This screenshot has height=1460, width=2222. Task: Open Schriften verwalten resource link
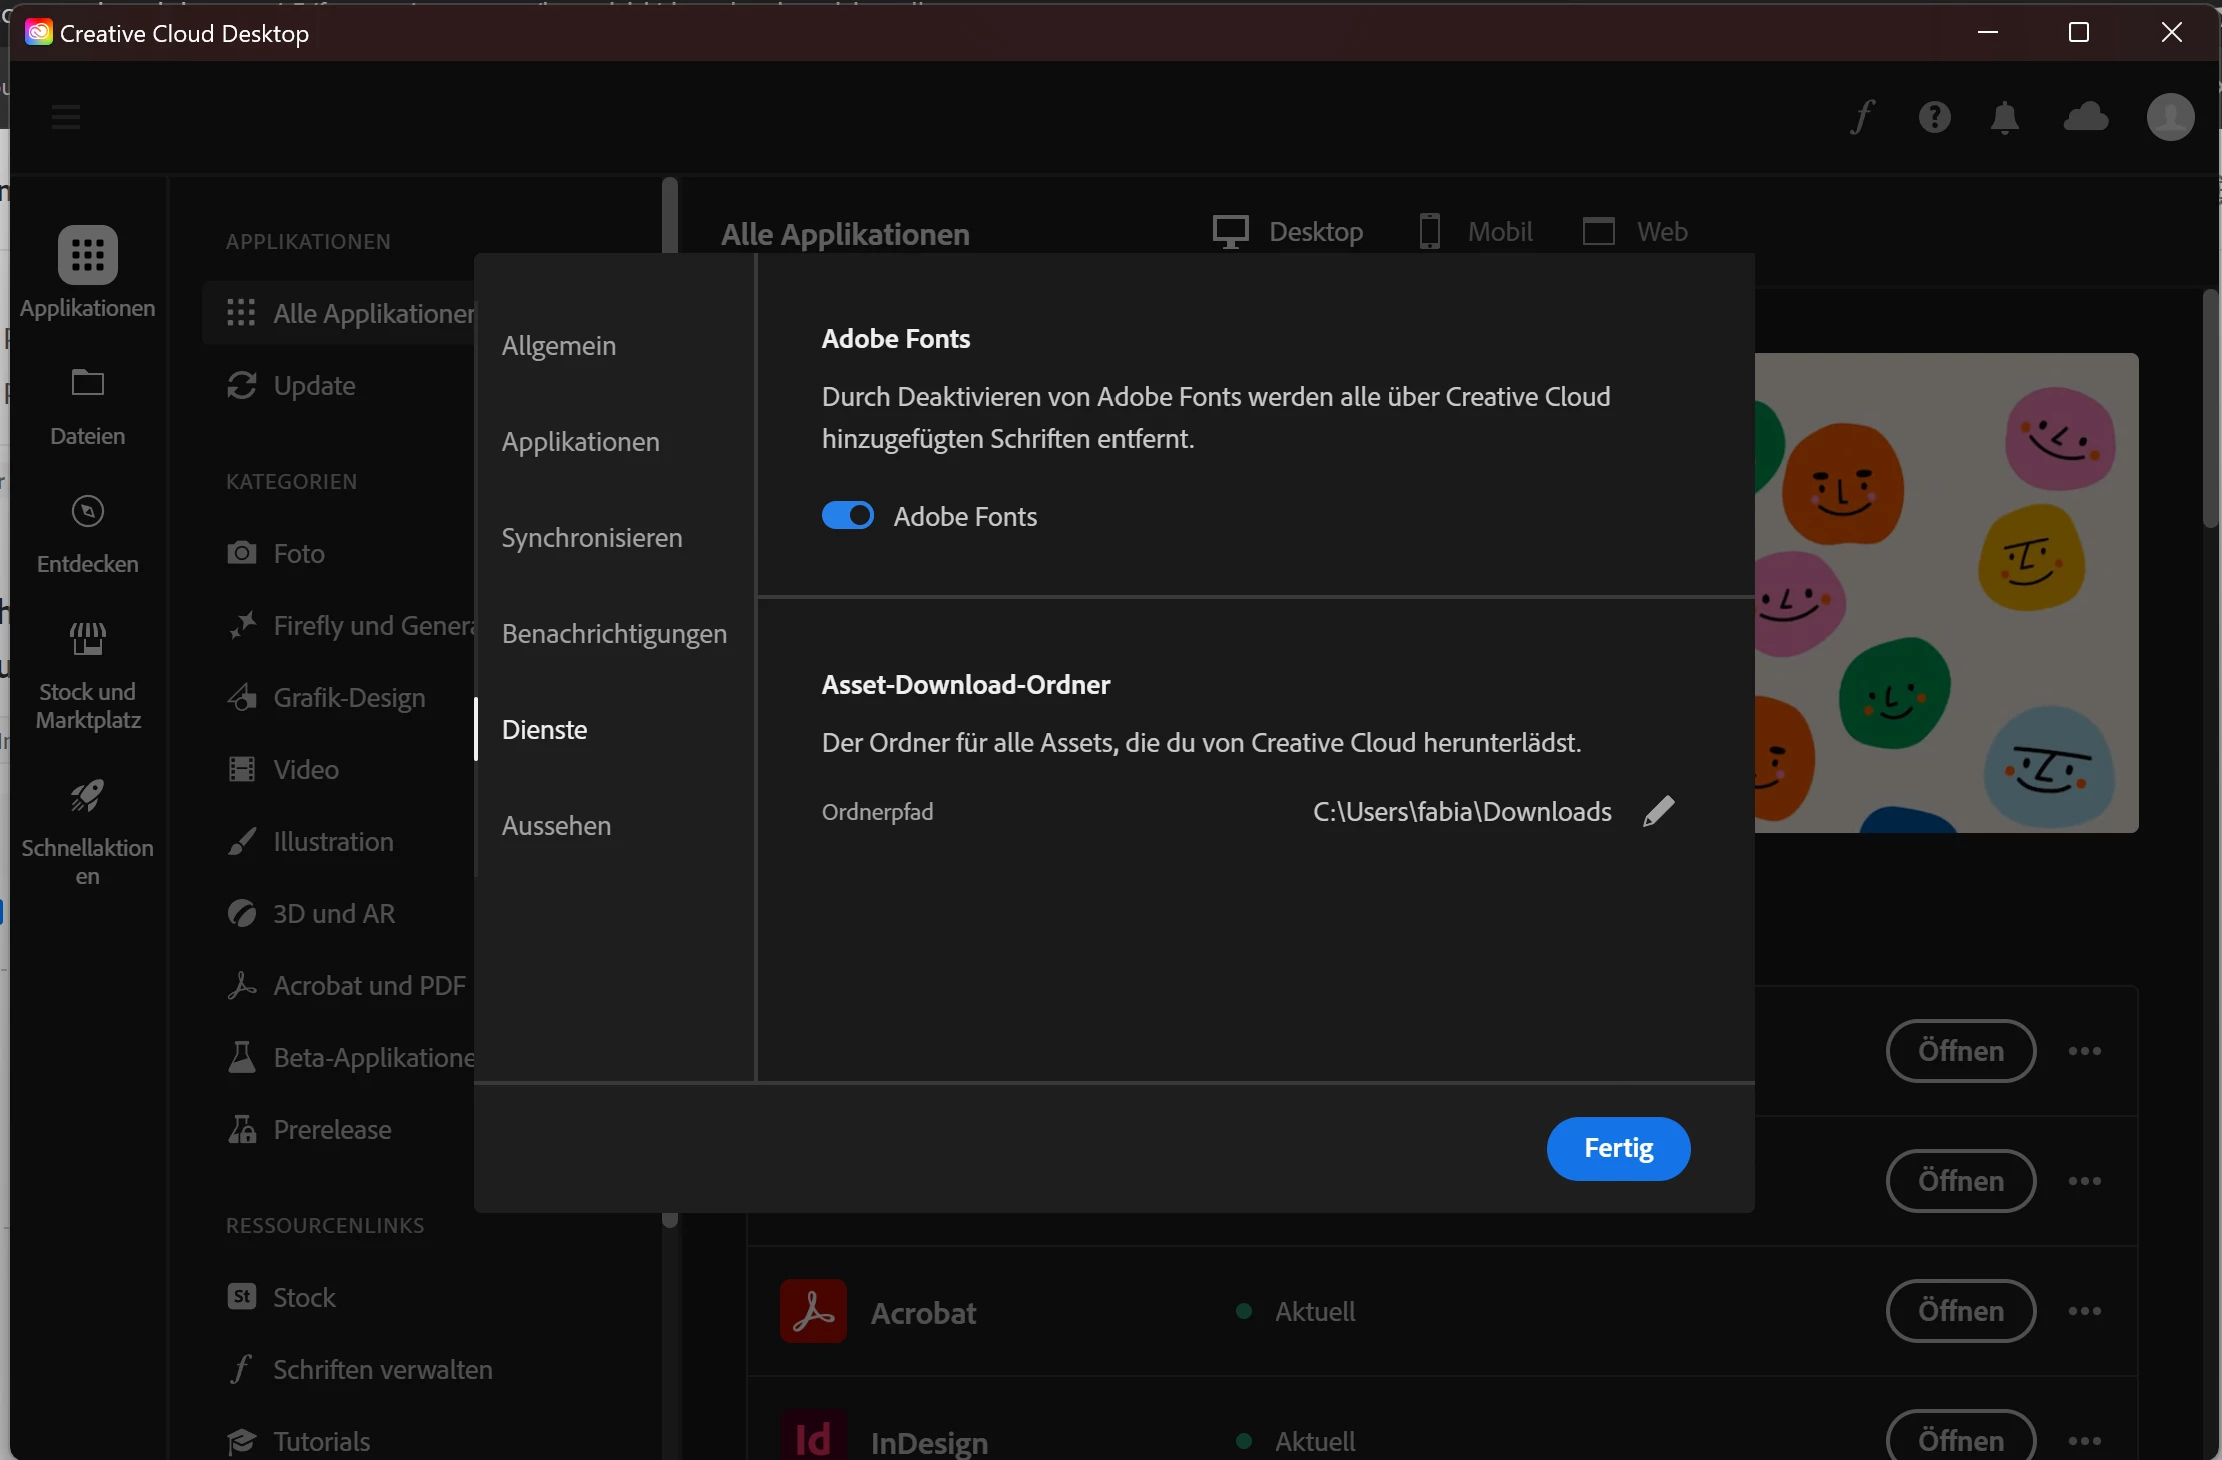[x=382, y=1369]
